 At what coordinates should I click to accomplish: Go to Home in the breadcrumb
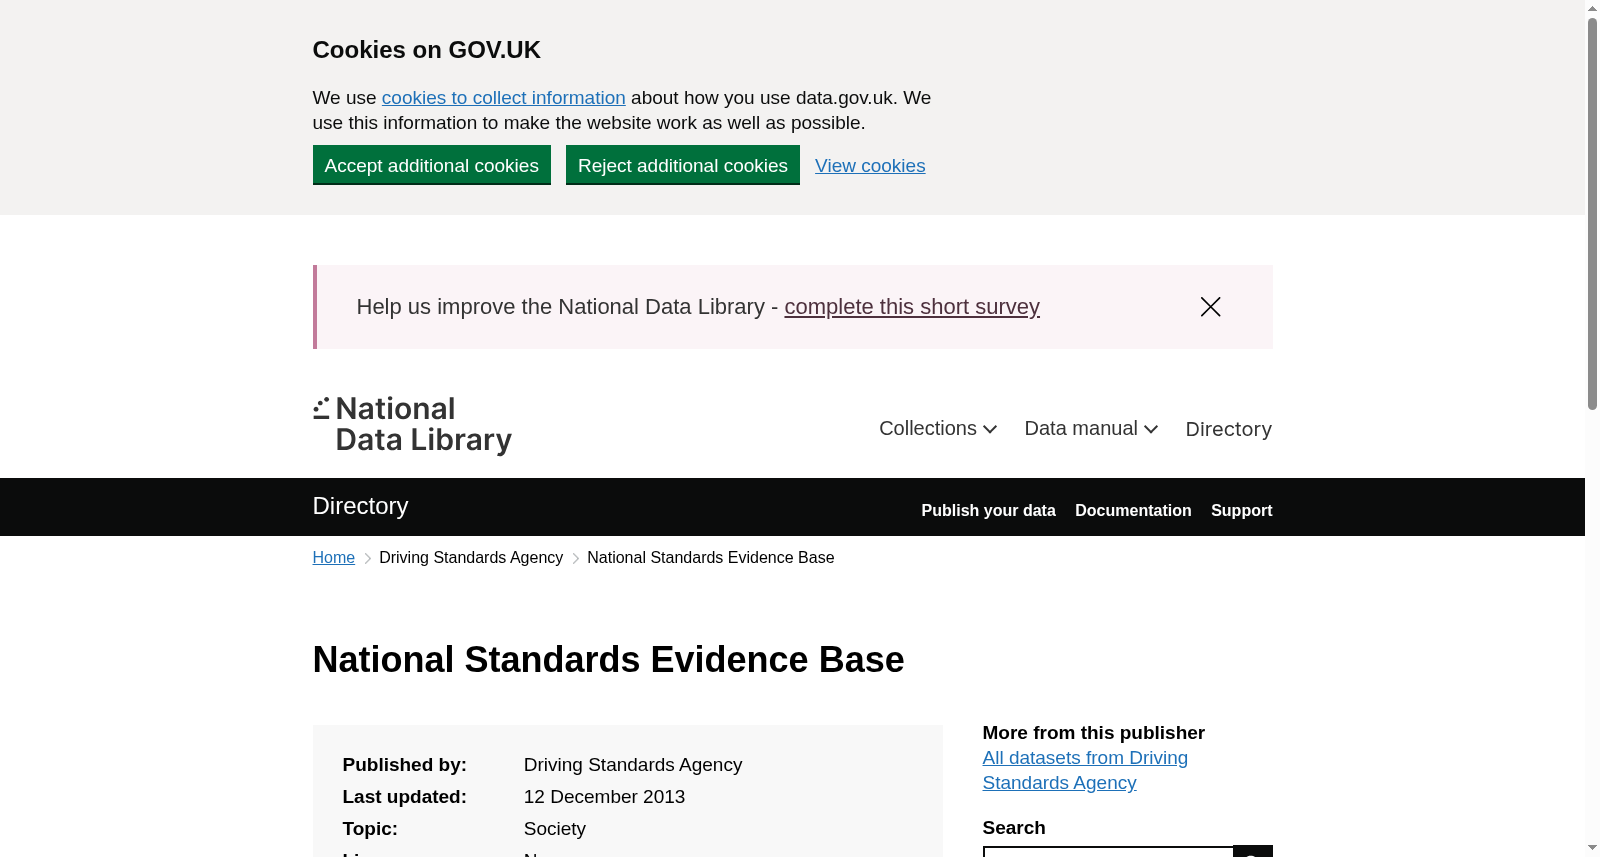(x=334, y=558)
